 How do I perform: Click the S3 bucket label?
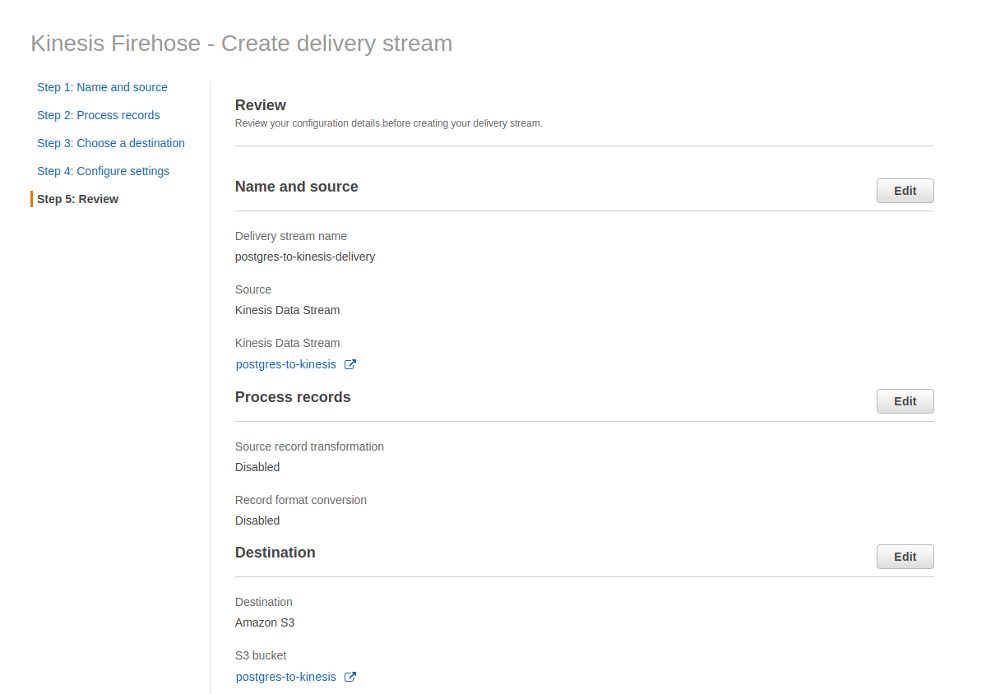pyautogui.click(x=261, y=656)
